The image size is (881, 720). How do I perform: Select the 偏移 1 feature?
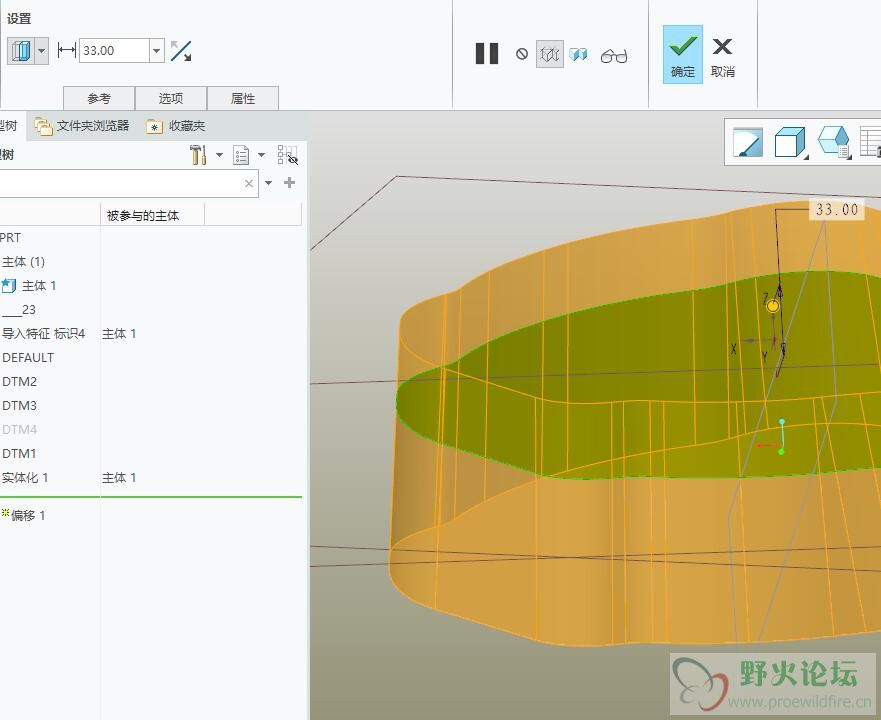[x=28, y=515]
